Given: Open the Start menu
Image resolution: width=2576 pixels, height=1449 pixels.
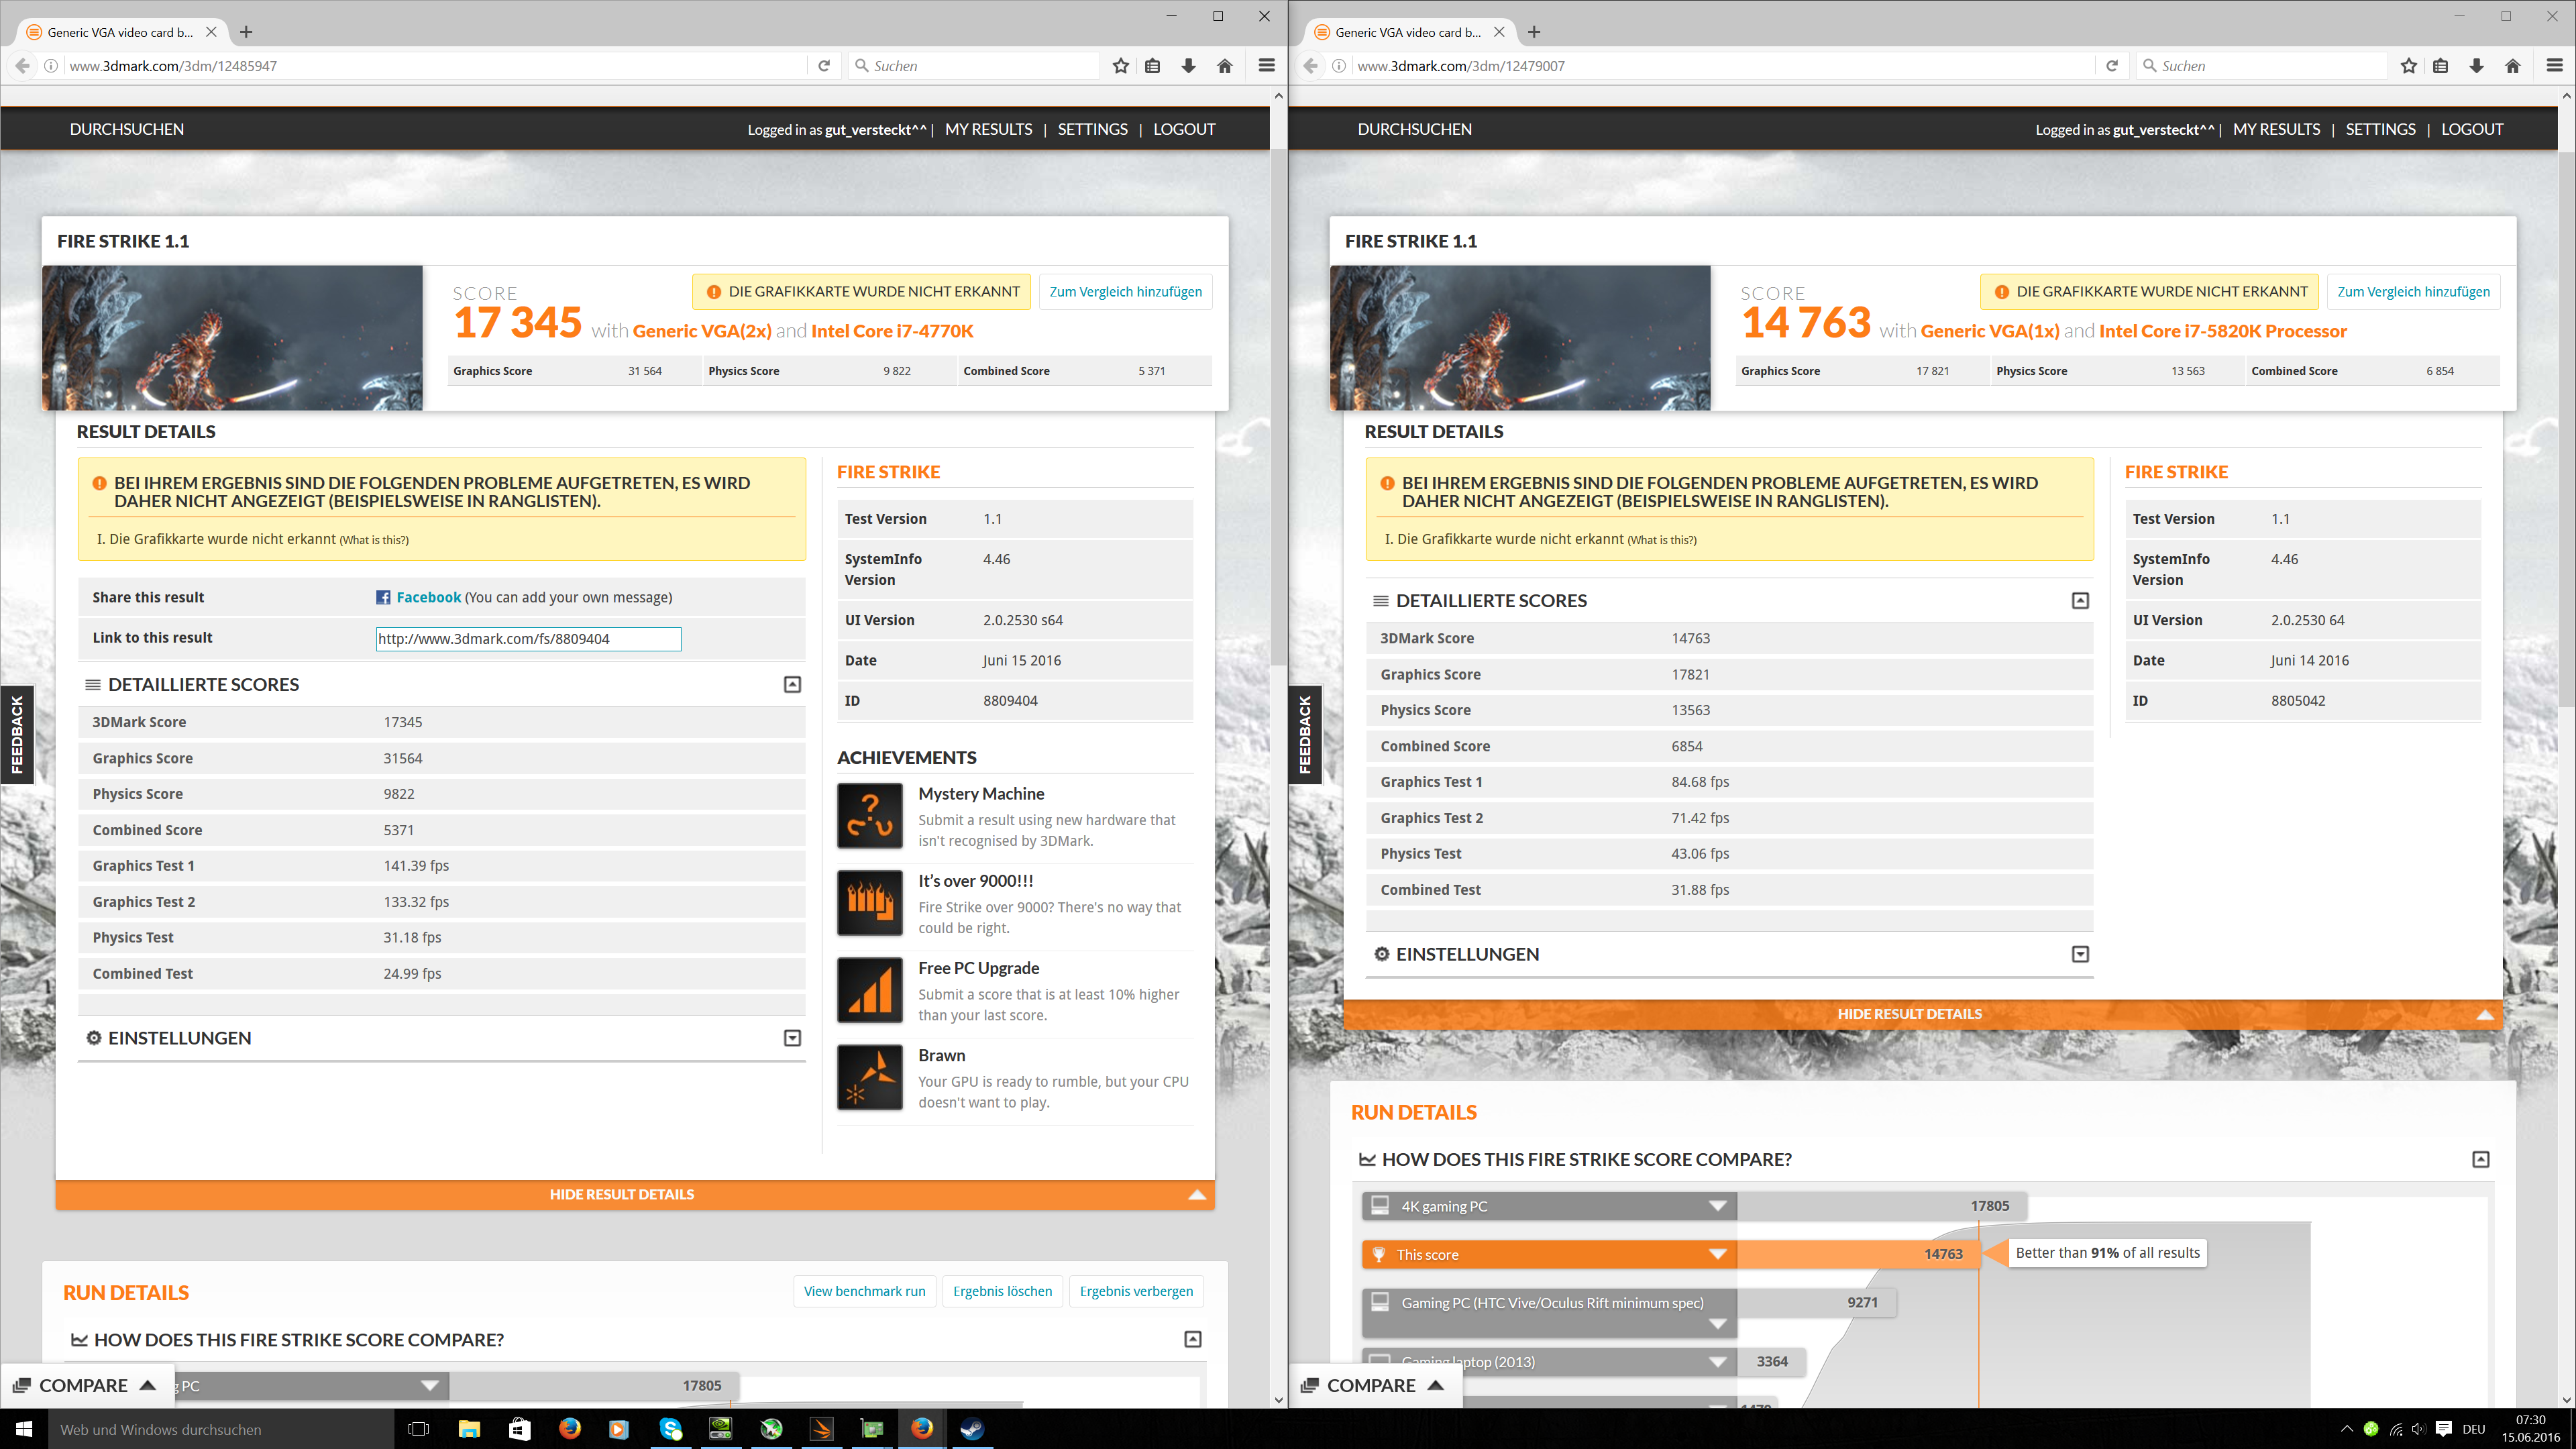Looking at the screenshot, I should pyautogui.click(x=24, y=1429).
